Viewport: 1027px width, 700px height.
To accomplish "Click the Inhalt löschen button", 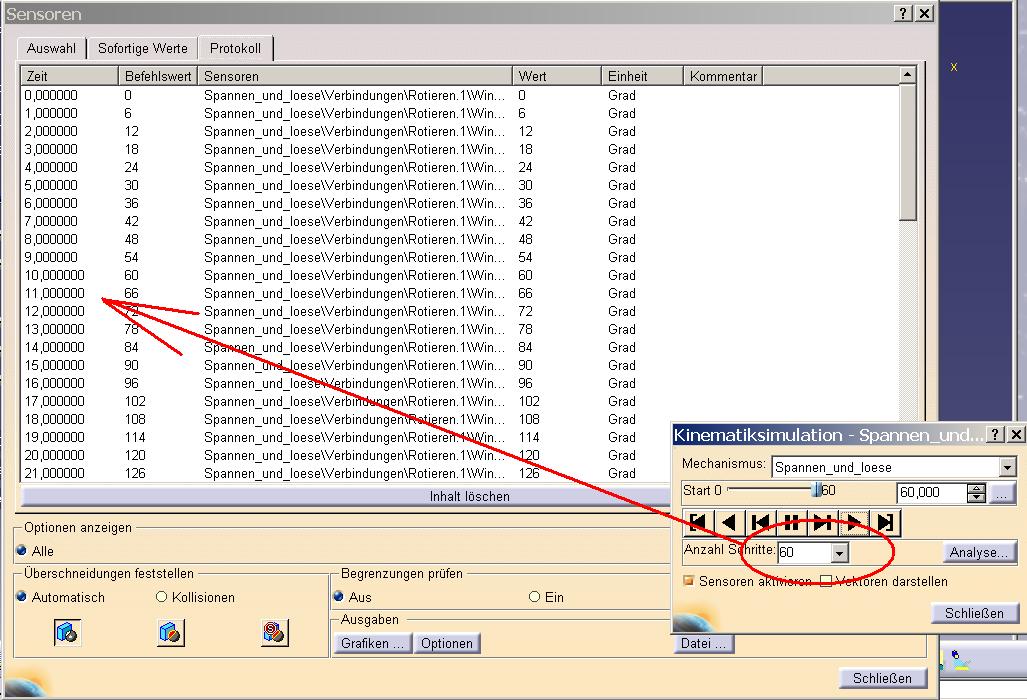I will pyautogui.click(x=469, y=496).
